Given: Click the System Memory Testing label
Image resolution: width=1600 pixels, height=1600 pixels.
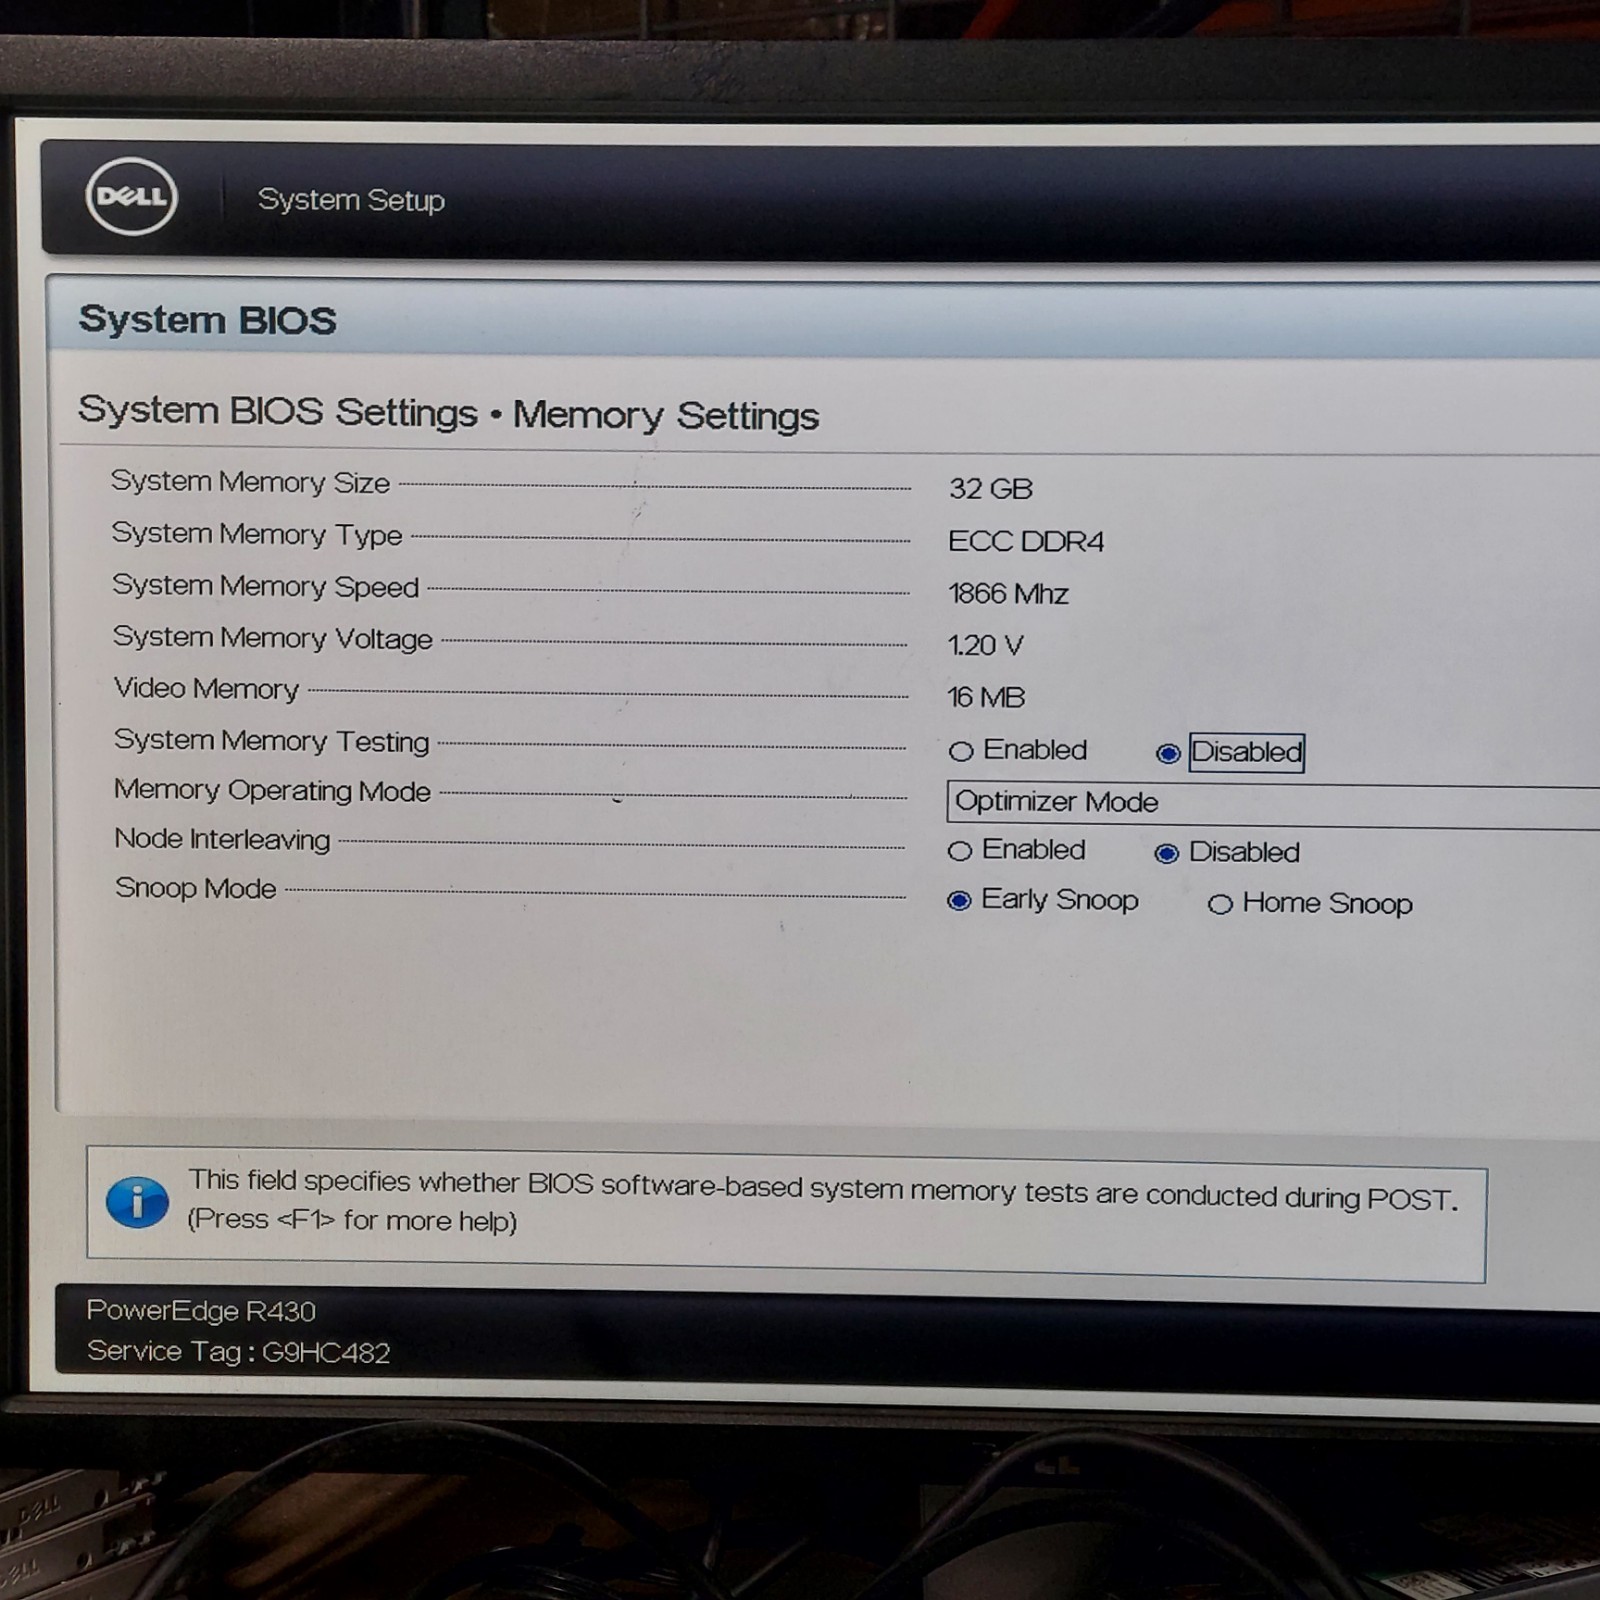Looking at the screenshot, I should pyautogui.click(x=271, y=740).
